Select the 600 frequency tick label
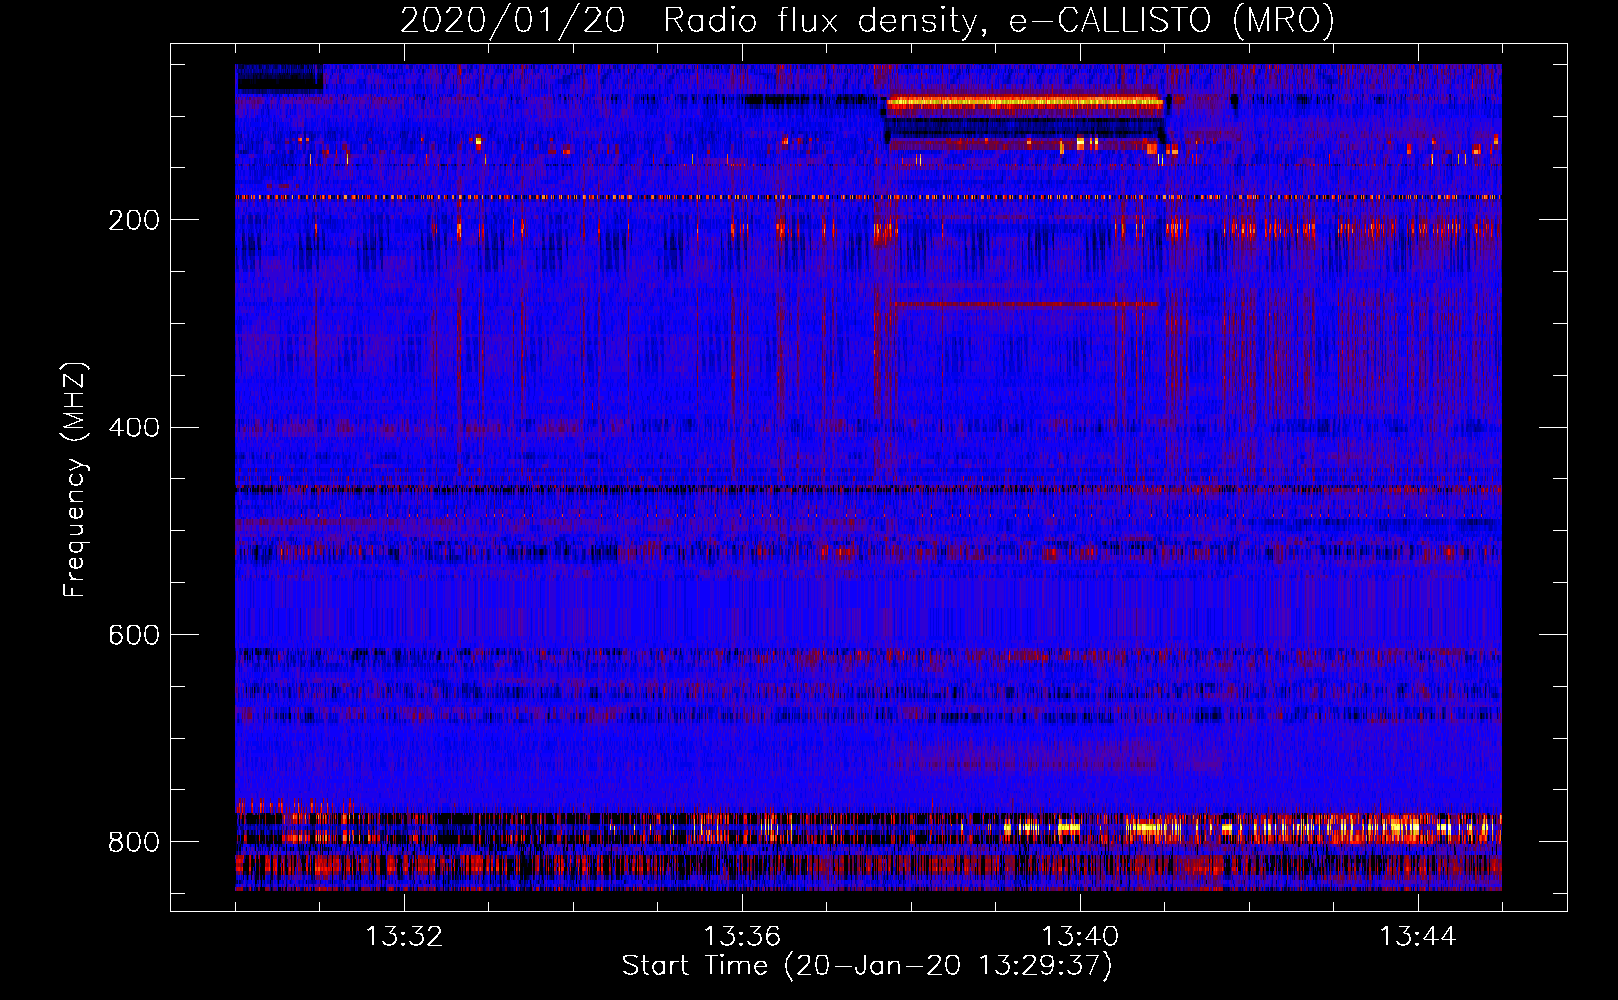 pos(134,636)
